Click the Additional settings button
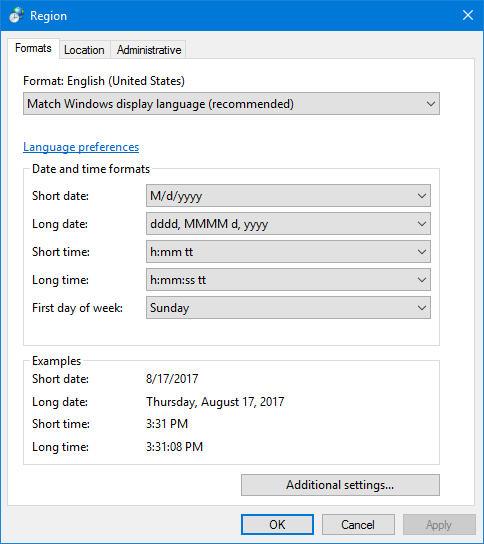Image resolution: width=484 pixels, height=544 pixels. tap(340, 485)
